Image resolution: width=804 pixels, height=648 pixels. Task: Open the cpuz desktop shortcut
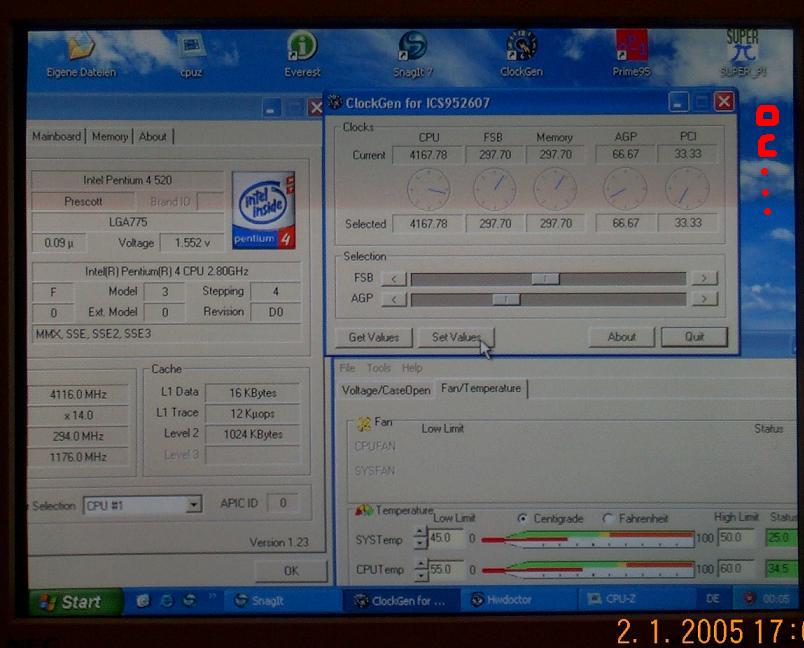tap(191, 55)
